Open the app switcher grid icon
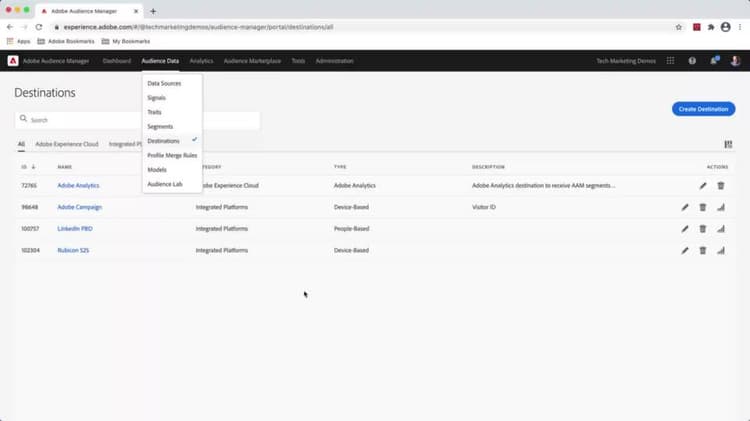 [x=670, y=61]
